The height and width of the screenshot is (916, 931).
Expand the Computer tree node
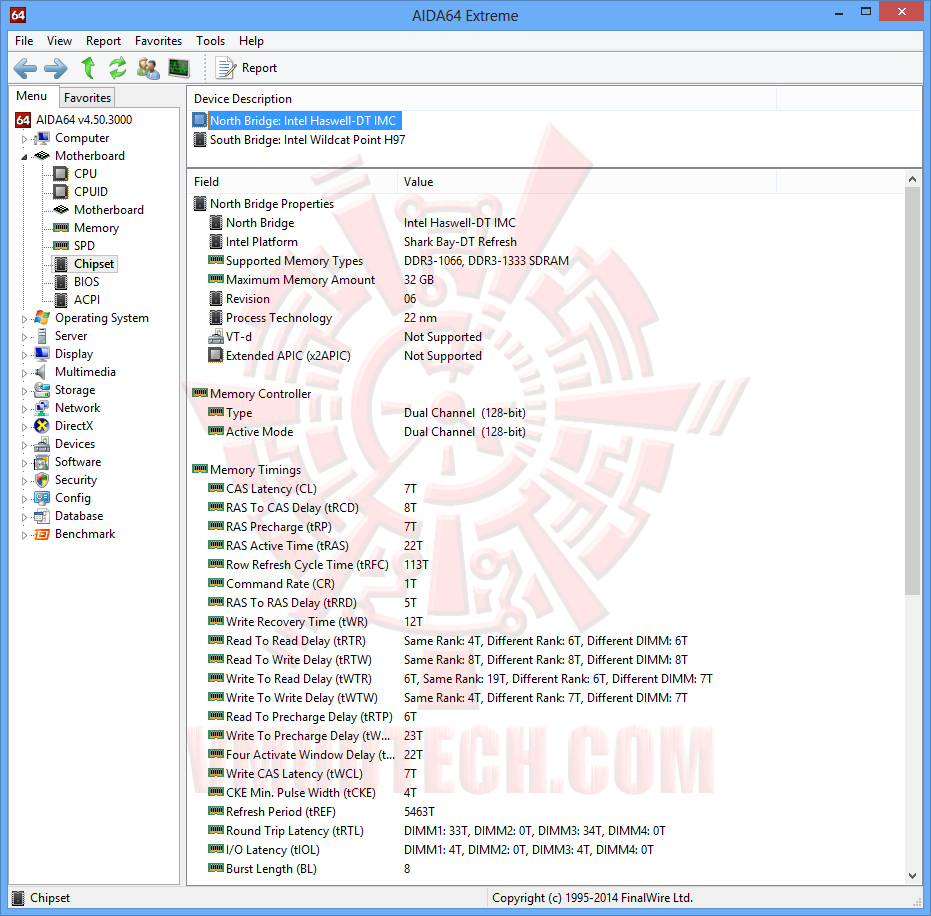pyautogui.click(x=24, y=139)
